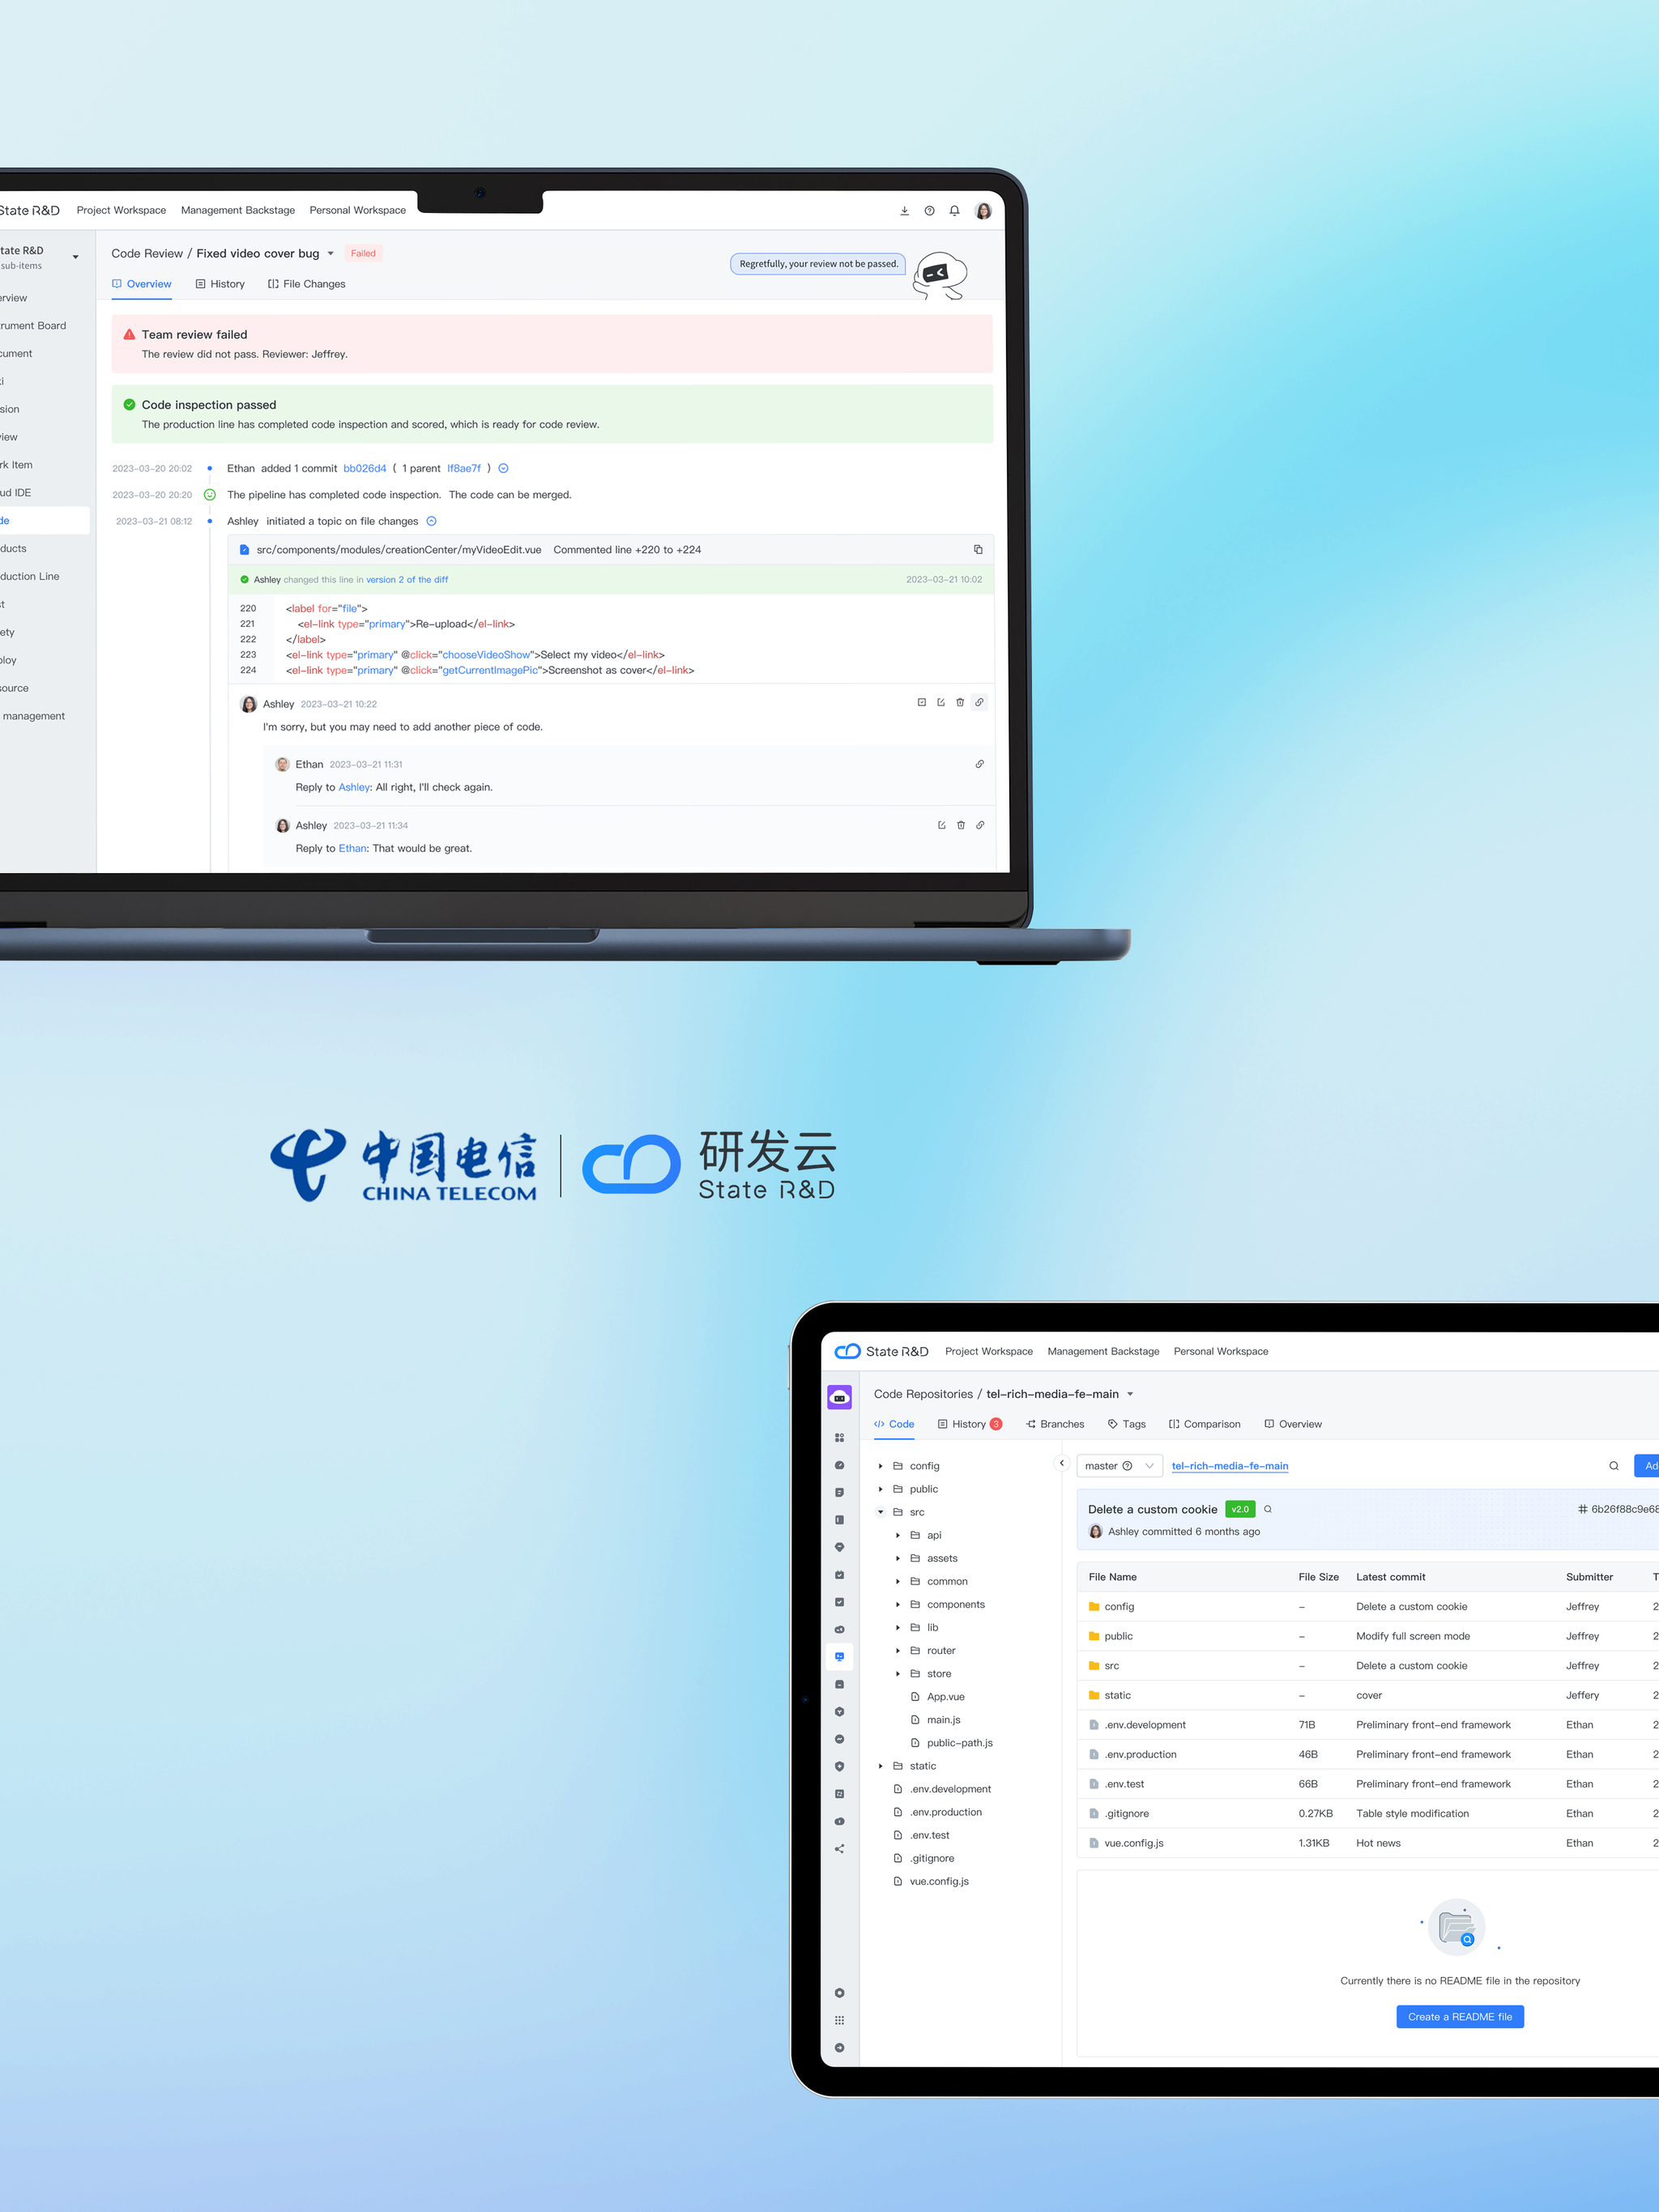Expand the components folder in tree

coord(898,1604)
